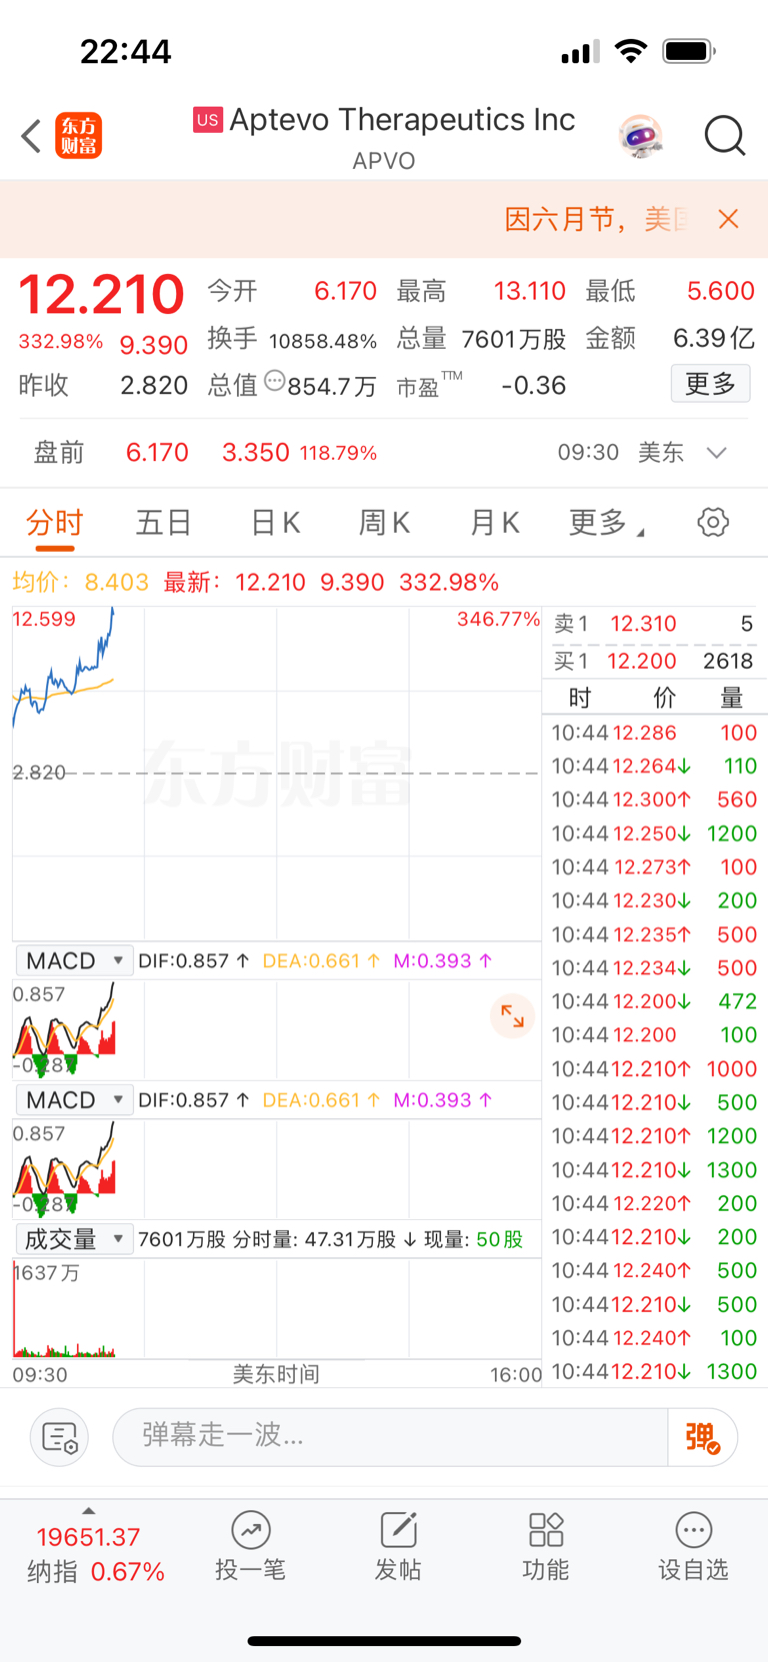Tap trade row with price 12.286
768x1663 pixels.
654,733
